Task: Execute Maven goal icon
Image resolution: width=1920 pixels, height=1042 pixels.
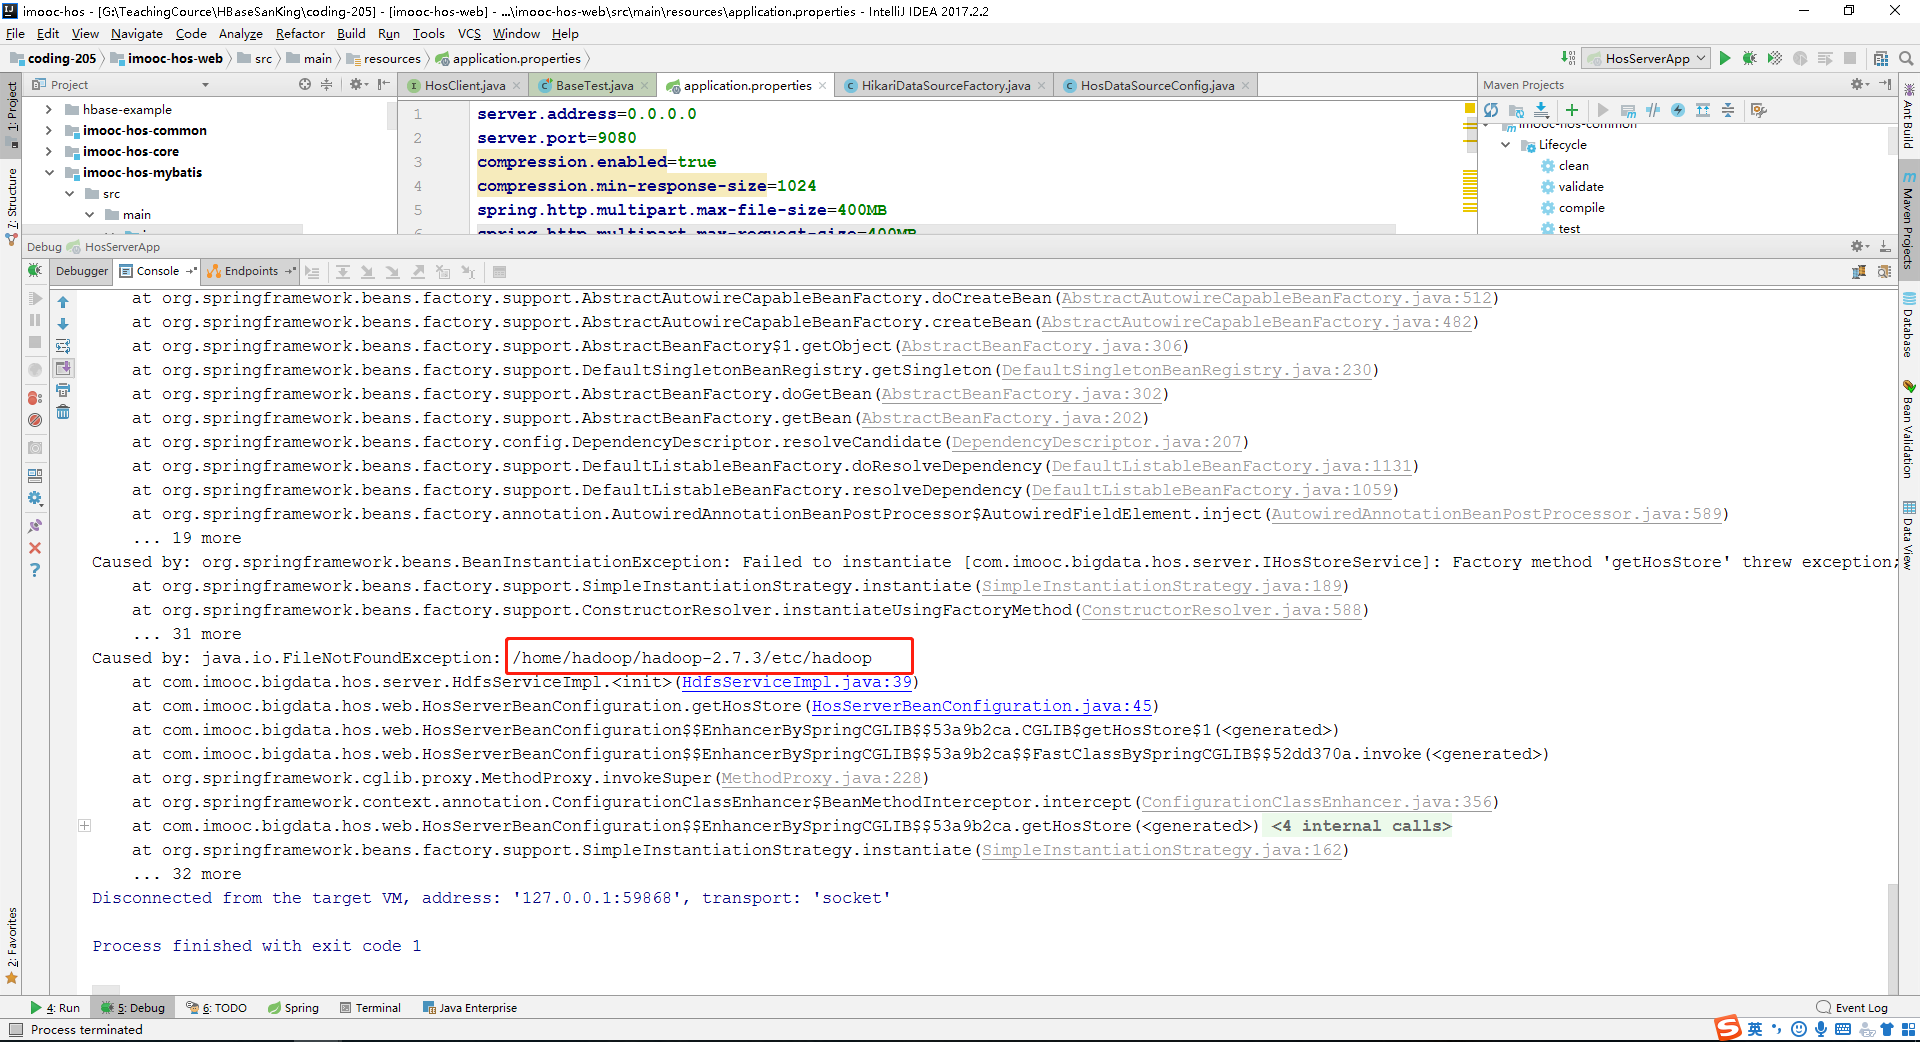Action: 1628,110
